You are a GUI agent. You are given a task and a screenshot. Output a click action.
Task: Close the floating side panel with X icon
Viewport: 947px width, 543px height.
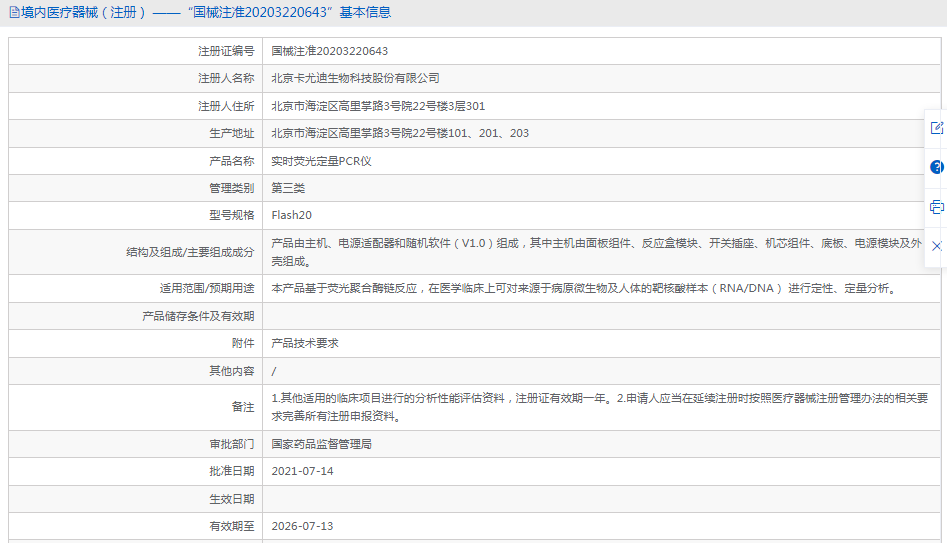click(937, 246)
